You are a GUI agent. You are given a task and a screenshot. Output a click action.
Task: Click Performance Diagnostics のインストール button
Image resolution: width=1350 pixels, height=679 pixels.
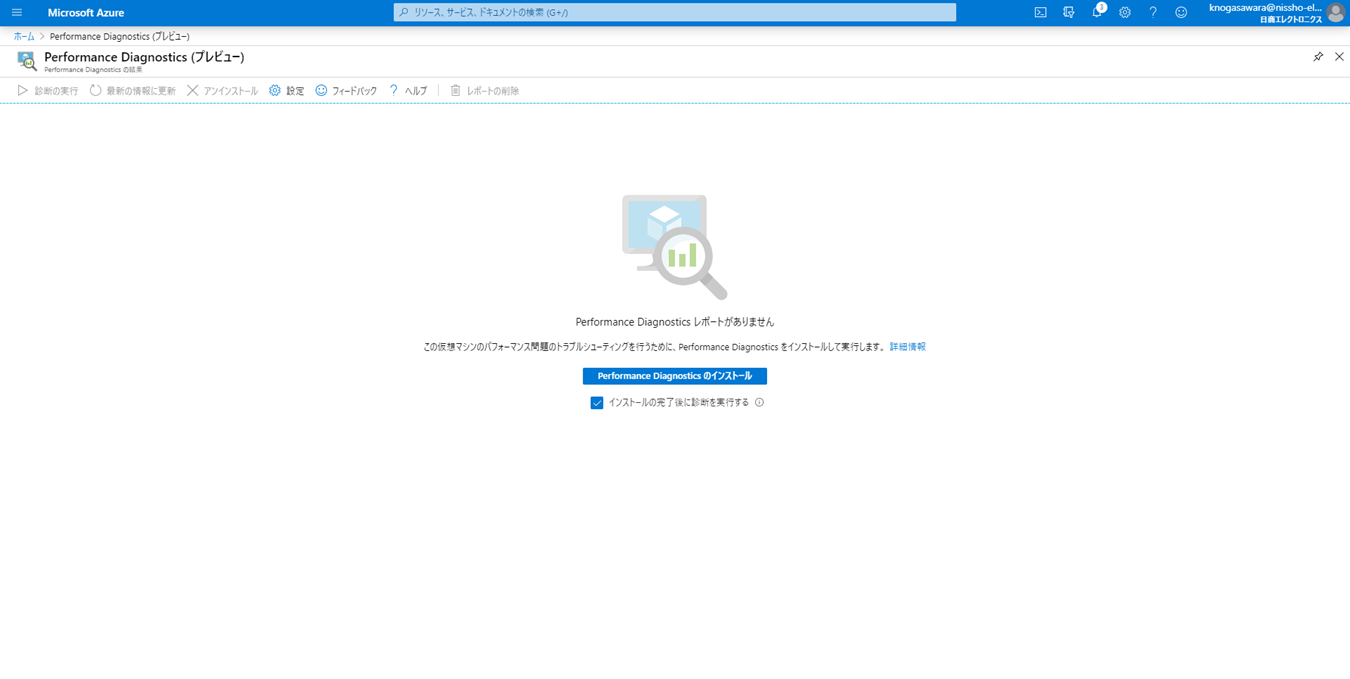click(x=675, y=376)
